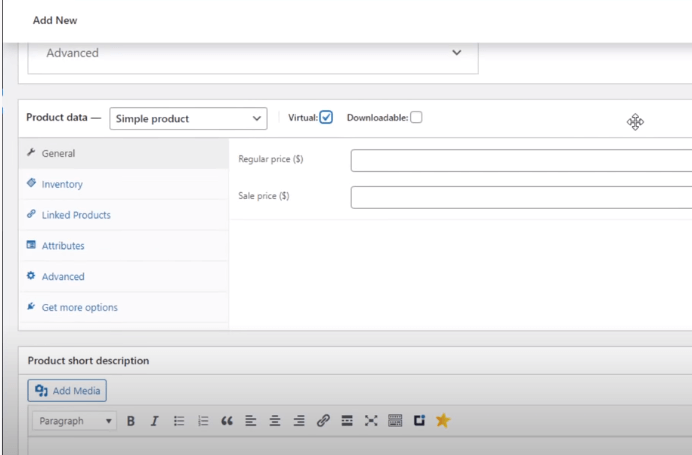Click the dark square shortcode icon

point(419,421)
